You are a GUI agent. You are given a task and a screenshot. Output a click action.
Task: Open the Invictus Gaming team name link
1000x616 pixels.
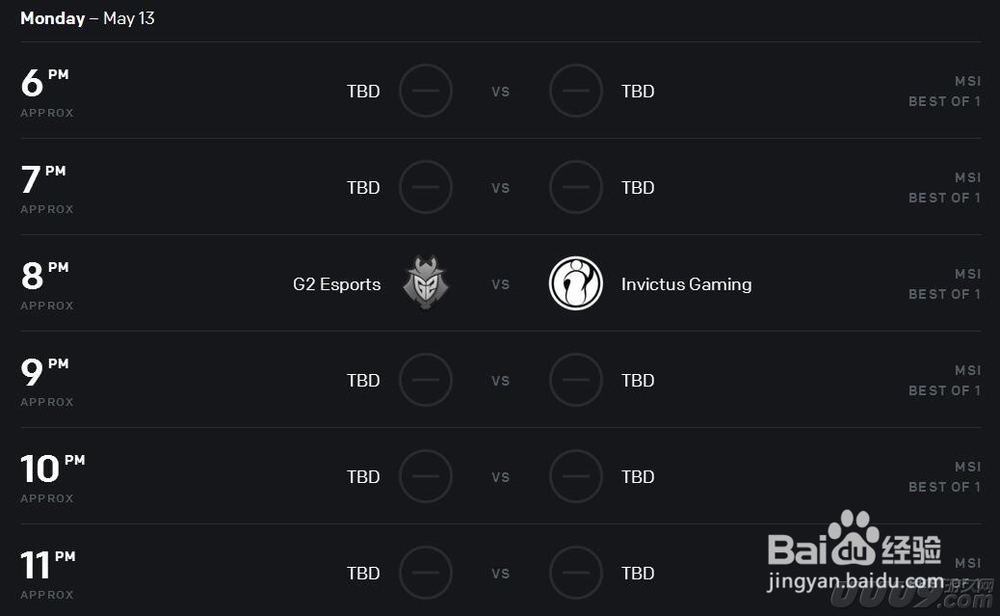tap(686, 284)
